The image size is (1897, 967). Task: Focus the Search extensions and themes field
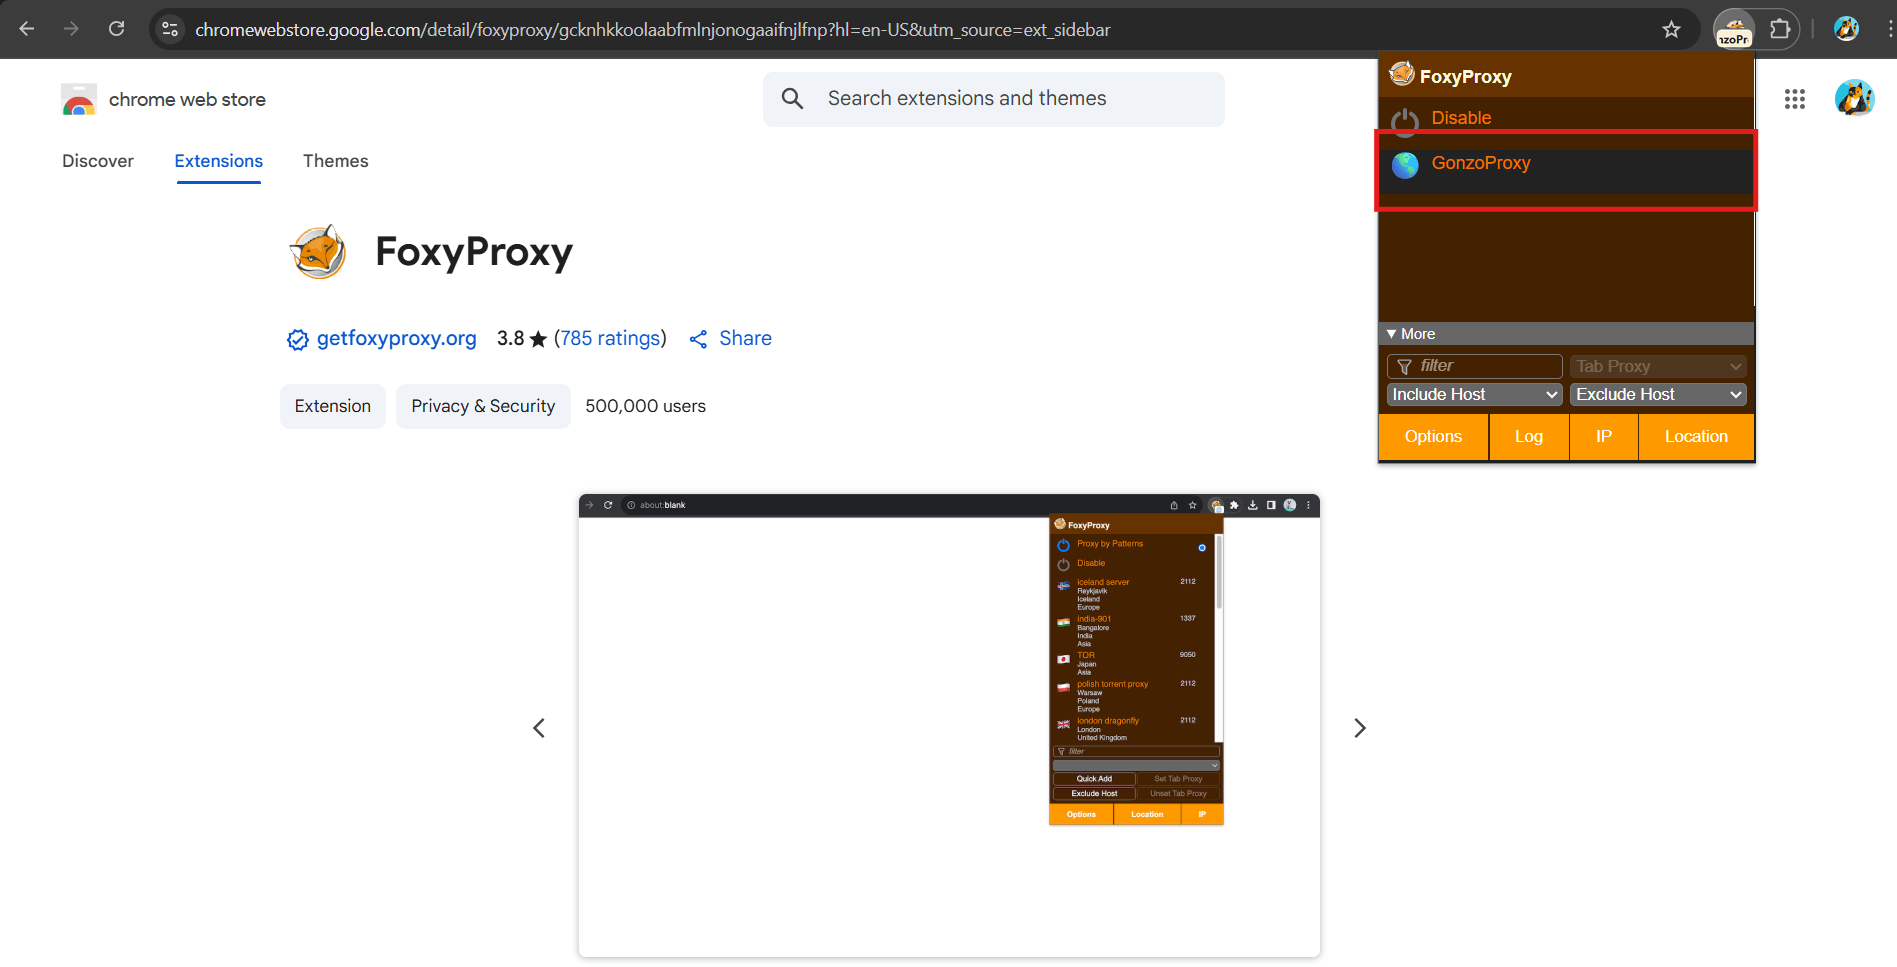994,99
